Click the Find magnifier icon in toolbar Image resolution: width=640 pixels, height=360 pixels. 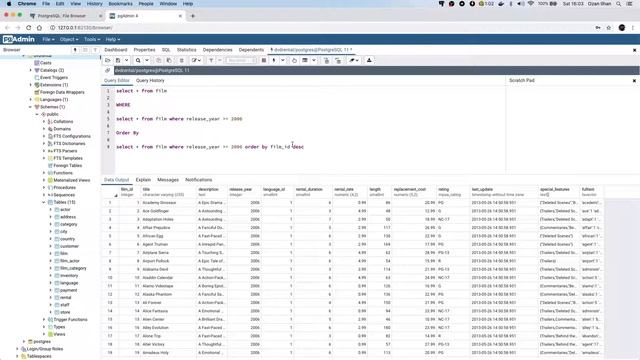point(138,60)
